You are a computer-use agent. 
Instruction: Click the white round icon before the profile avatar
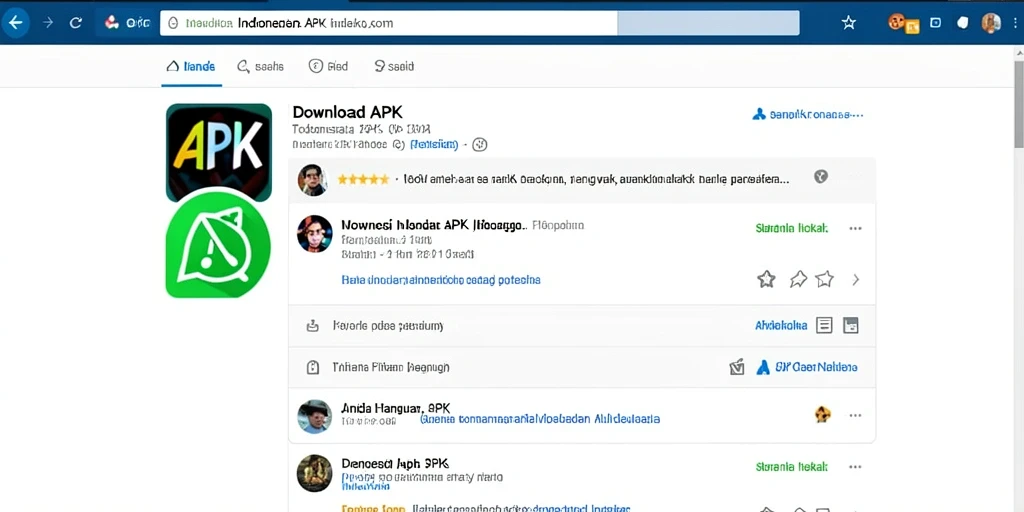[x=963, y=23]
